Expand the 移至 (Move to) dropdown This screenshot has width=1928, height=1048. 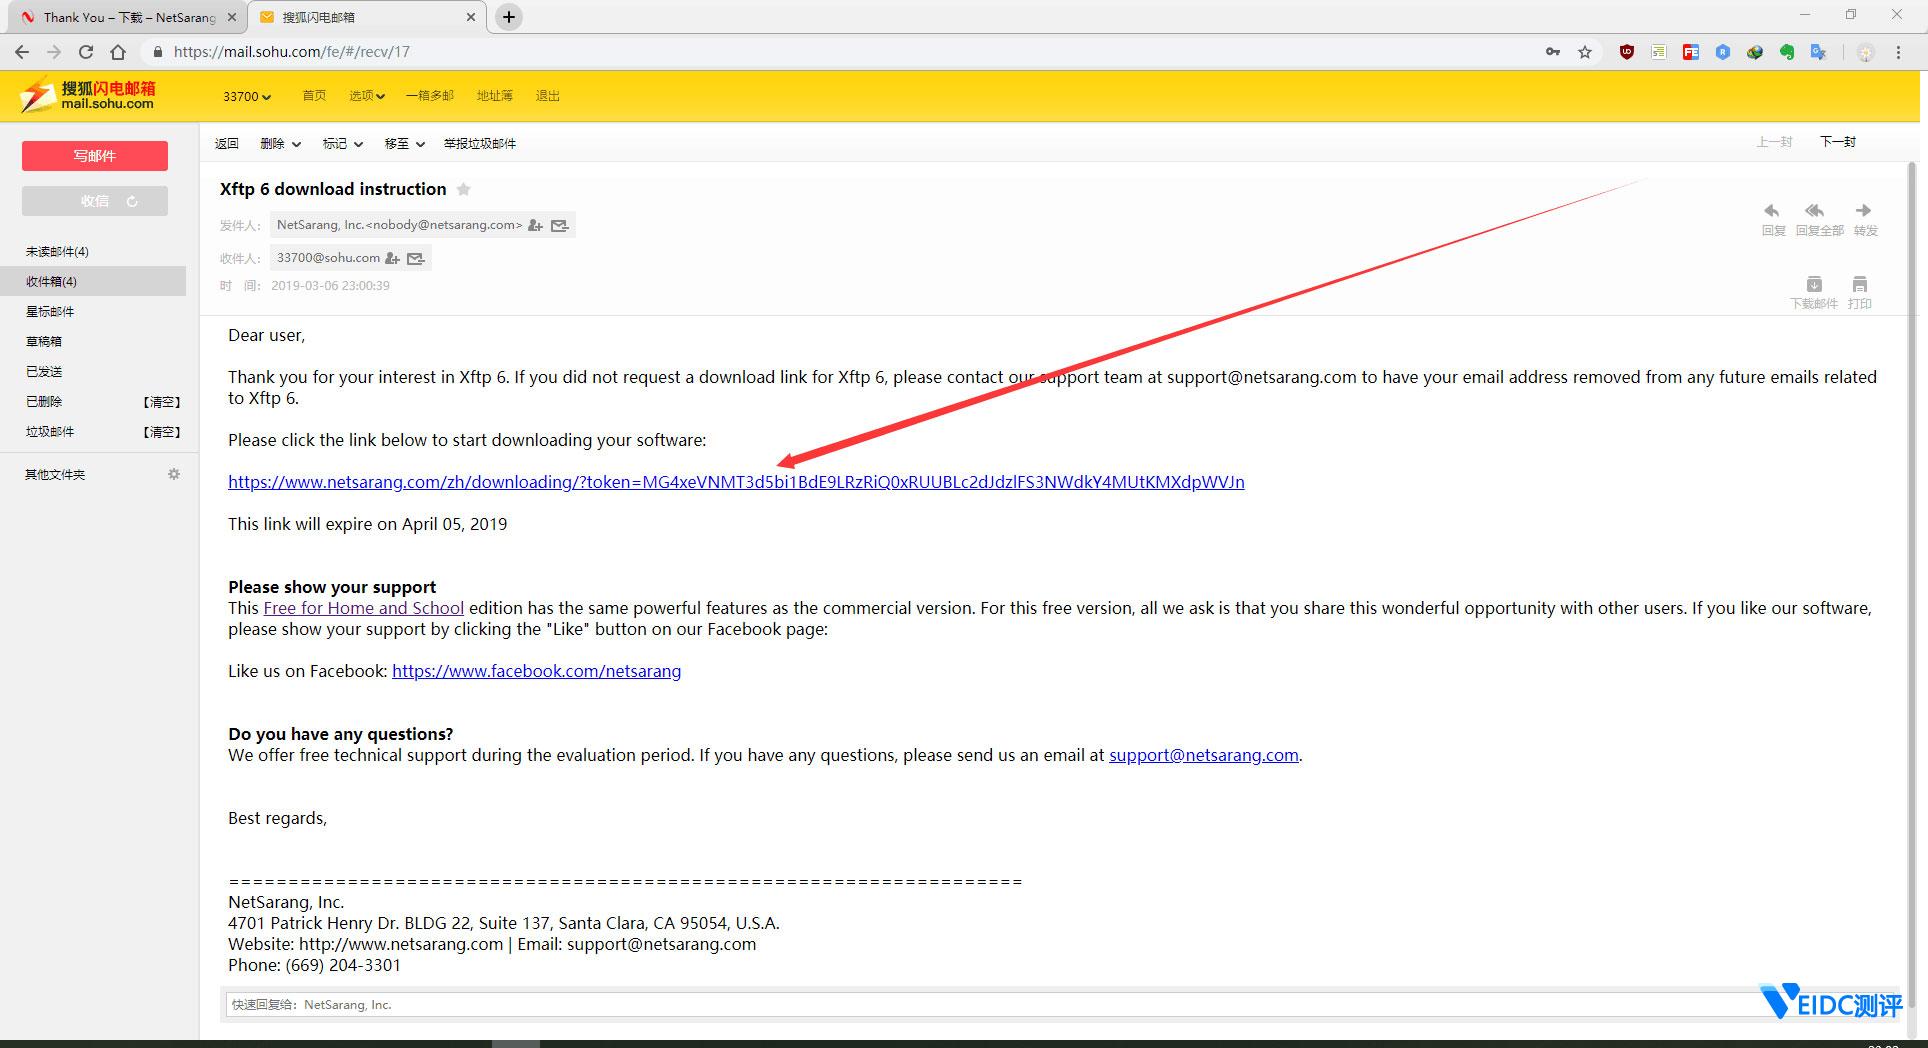pos(404,144)
